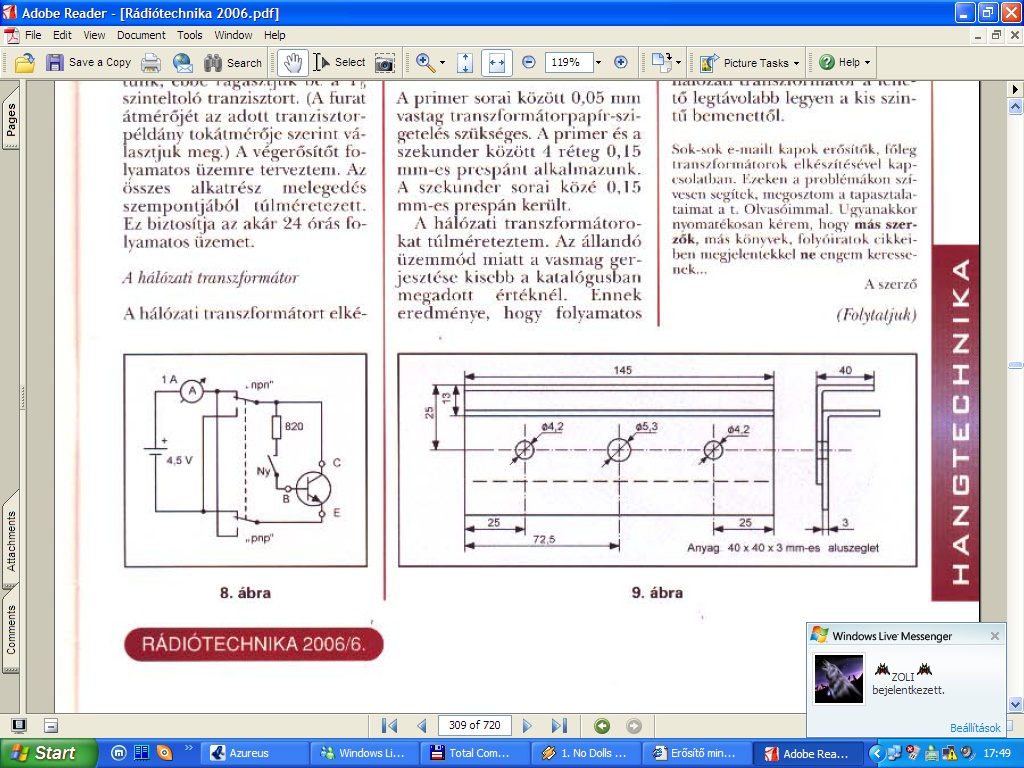Open the zoom tool dropdown arrow
Image resolution: width=1024 pixels, height=768 pixels.
pos(442,63)
